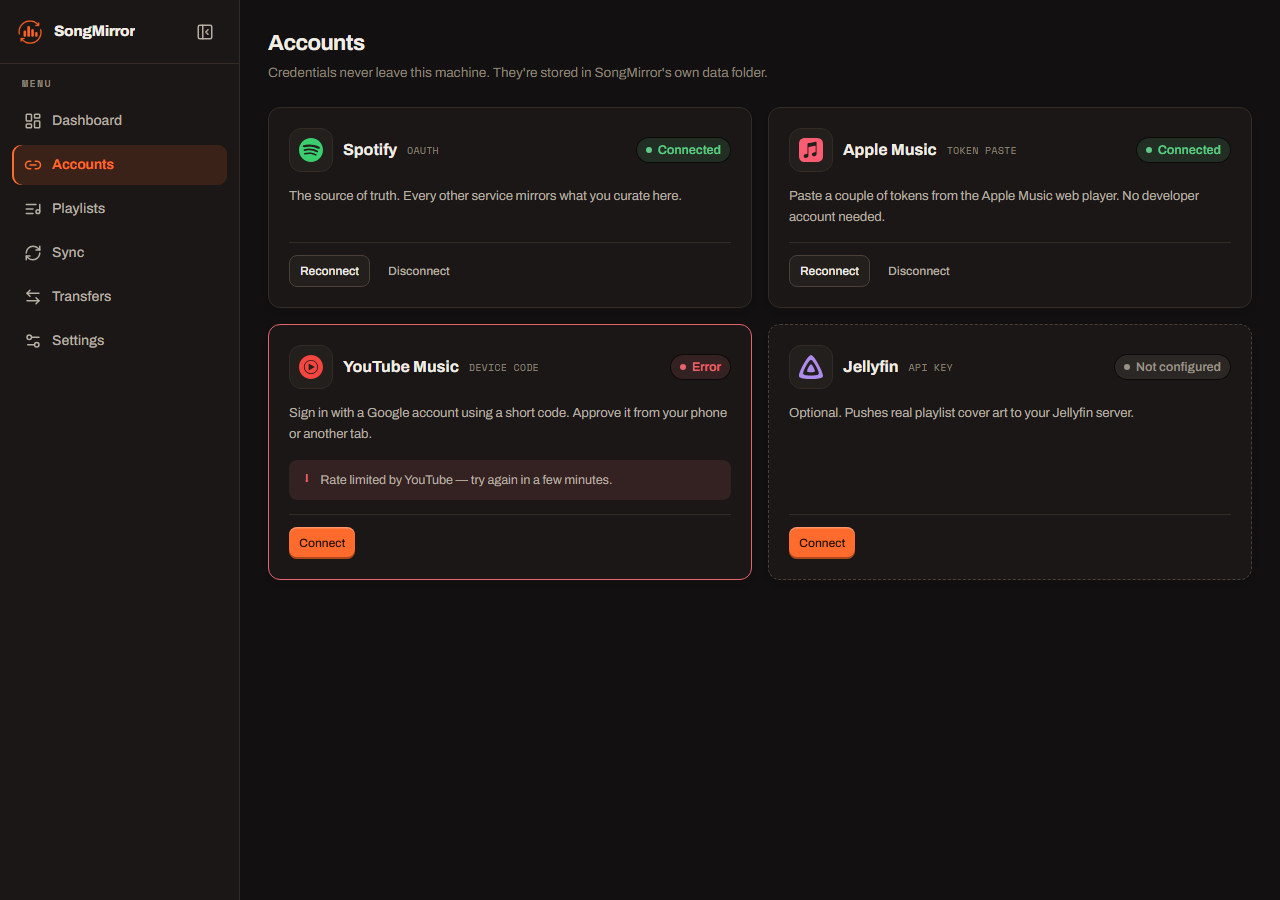Select Accounts in the sidebar menu
1280x900 pixels.
point(120,164)
